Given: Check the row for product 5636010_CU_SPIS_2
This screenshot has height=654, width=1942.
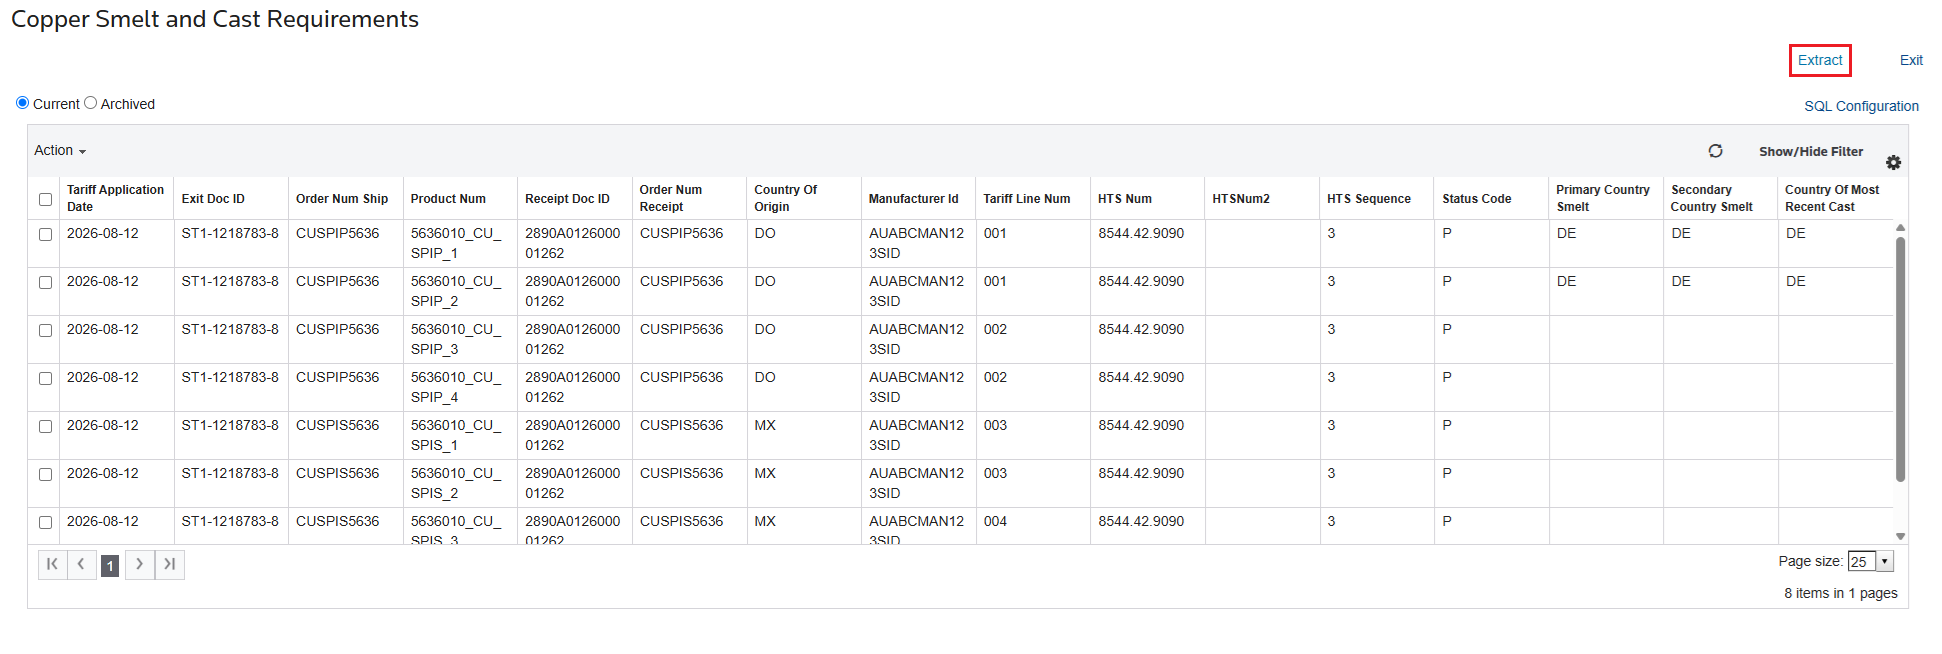Looking at the screenshot, I should click(45, 474).
